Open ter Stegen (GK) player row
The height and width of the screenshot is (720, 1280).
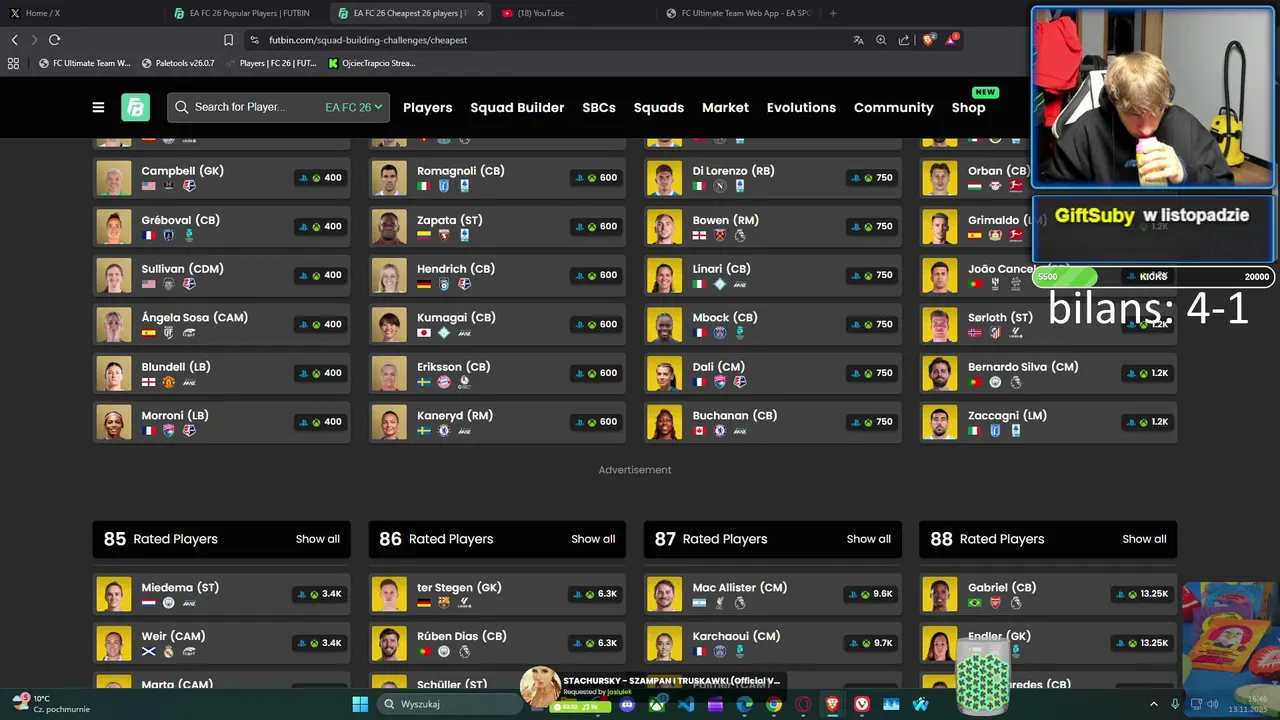pyautogui.click(x=497, y=594)
